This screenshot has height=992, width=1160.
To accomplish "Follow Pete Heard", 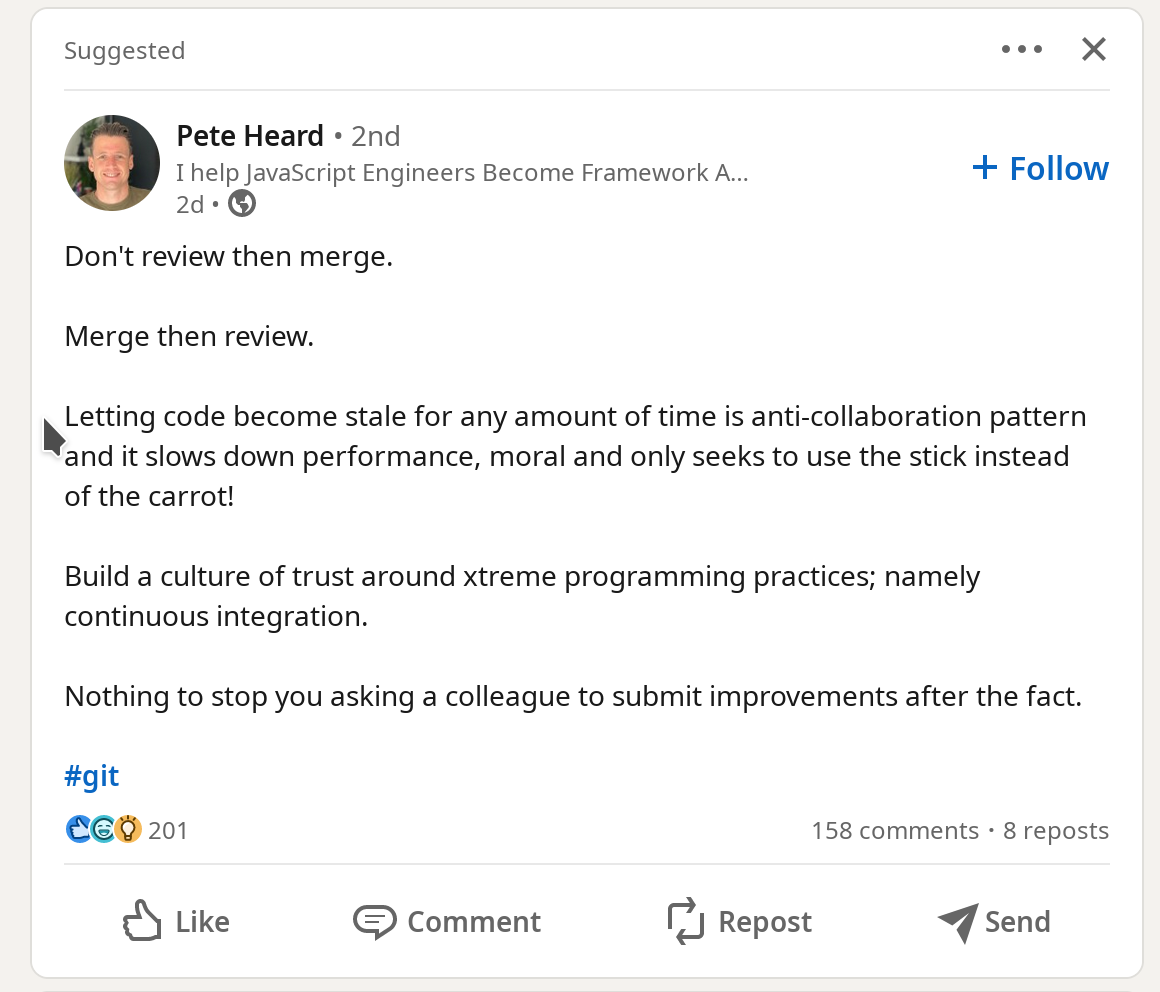I will (x=1040, y=168).
